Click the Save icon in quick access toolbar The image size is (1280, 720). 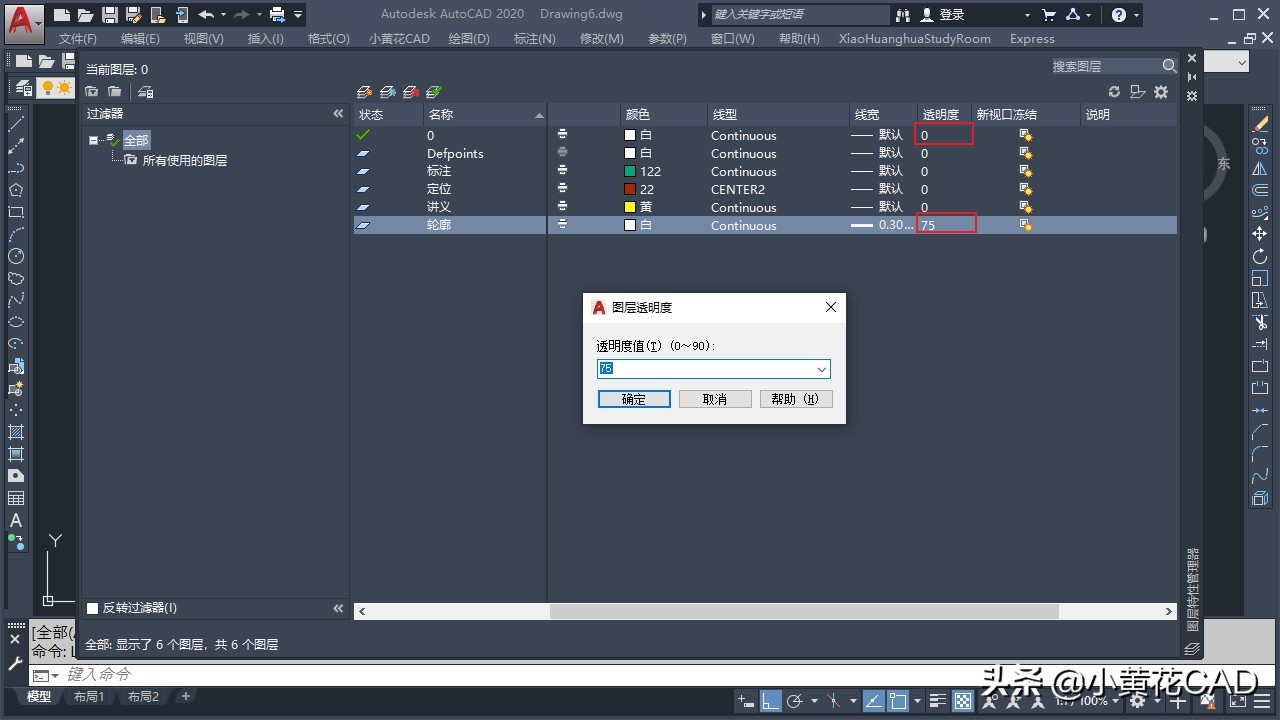tap(110, 15)
